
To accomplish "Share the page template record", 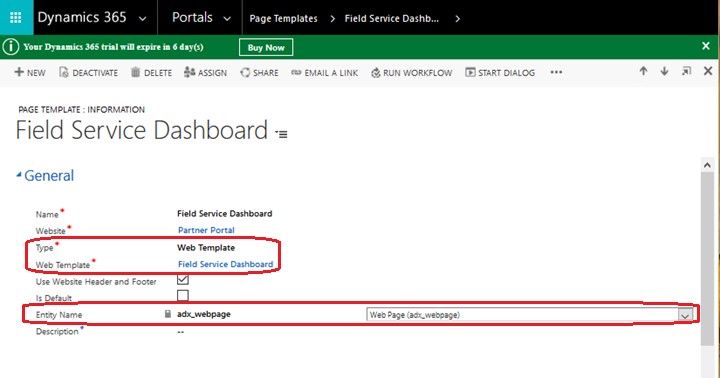I will click(x=259, y=73).
